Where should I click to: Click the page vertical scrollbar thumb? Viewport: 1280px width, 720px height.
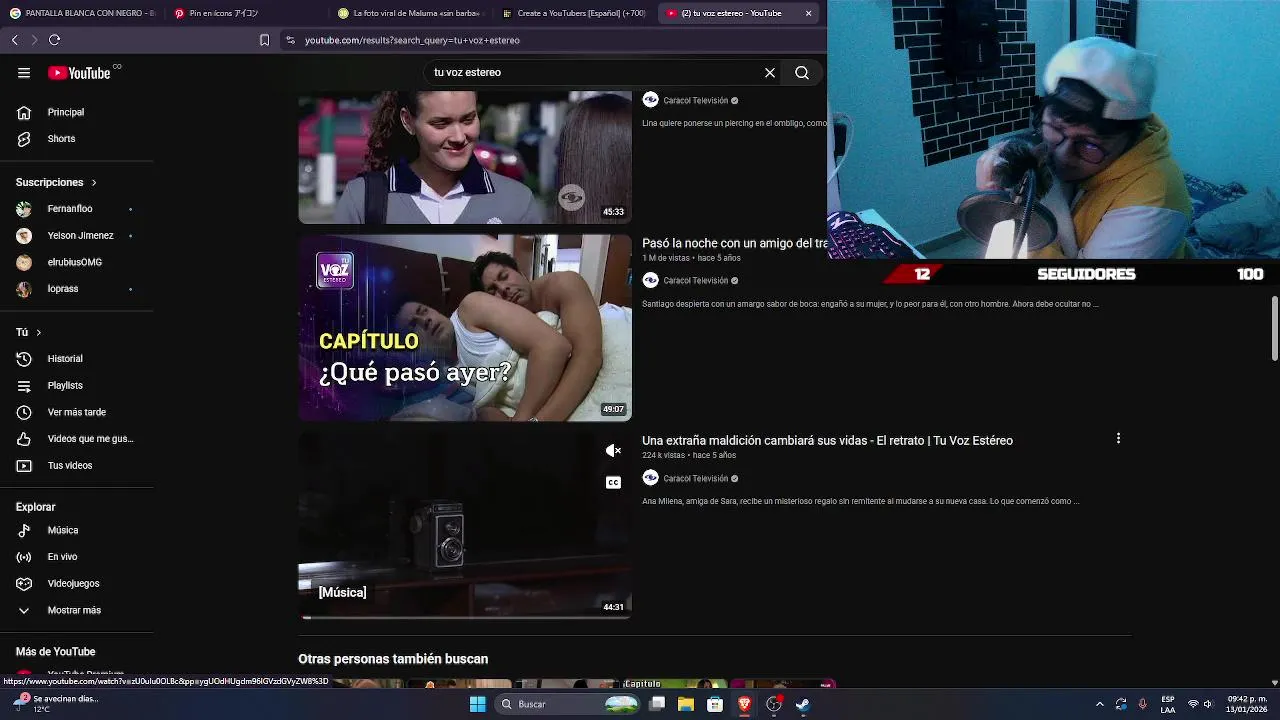1274,328
